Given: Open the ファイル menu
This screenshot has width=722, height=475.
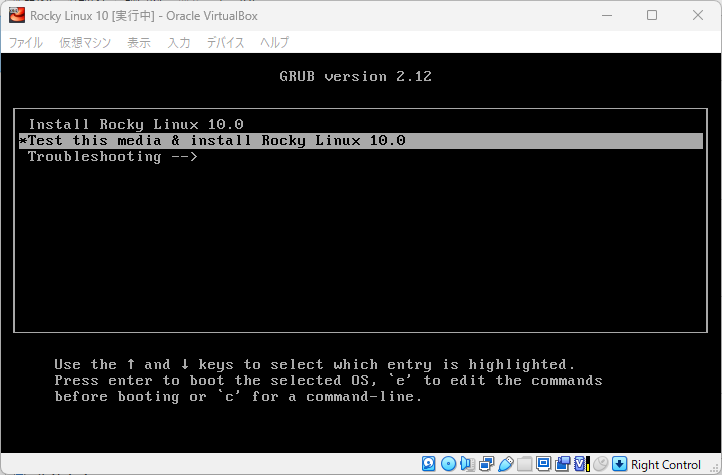Looking at the screenshot, I should (26, 42).
